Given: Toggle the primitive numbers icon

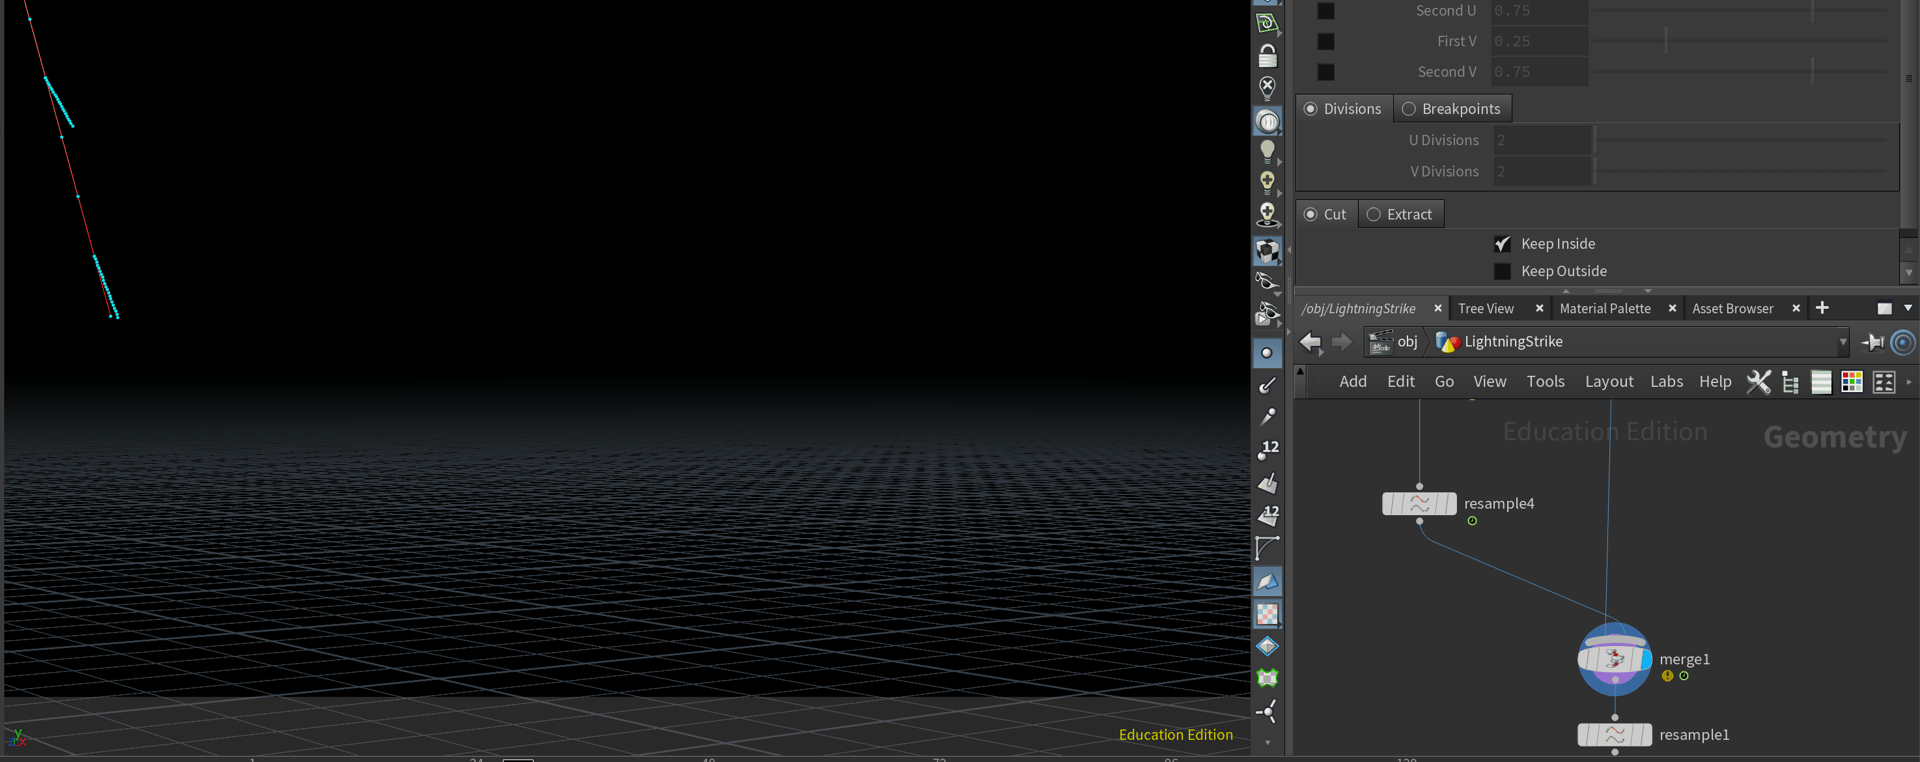Looking at the screenshot, I should (1267, 515).
